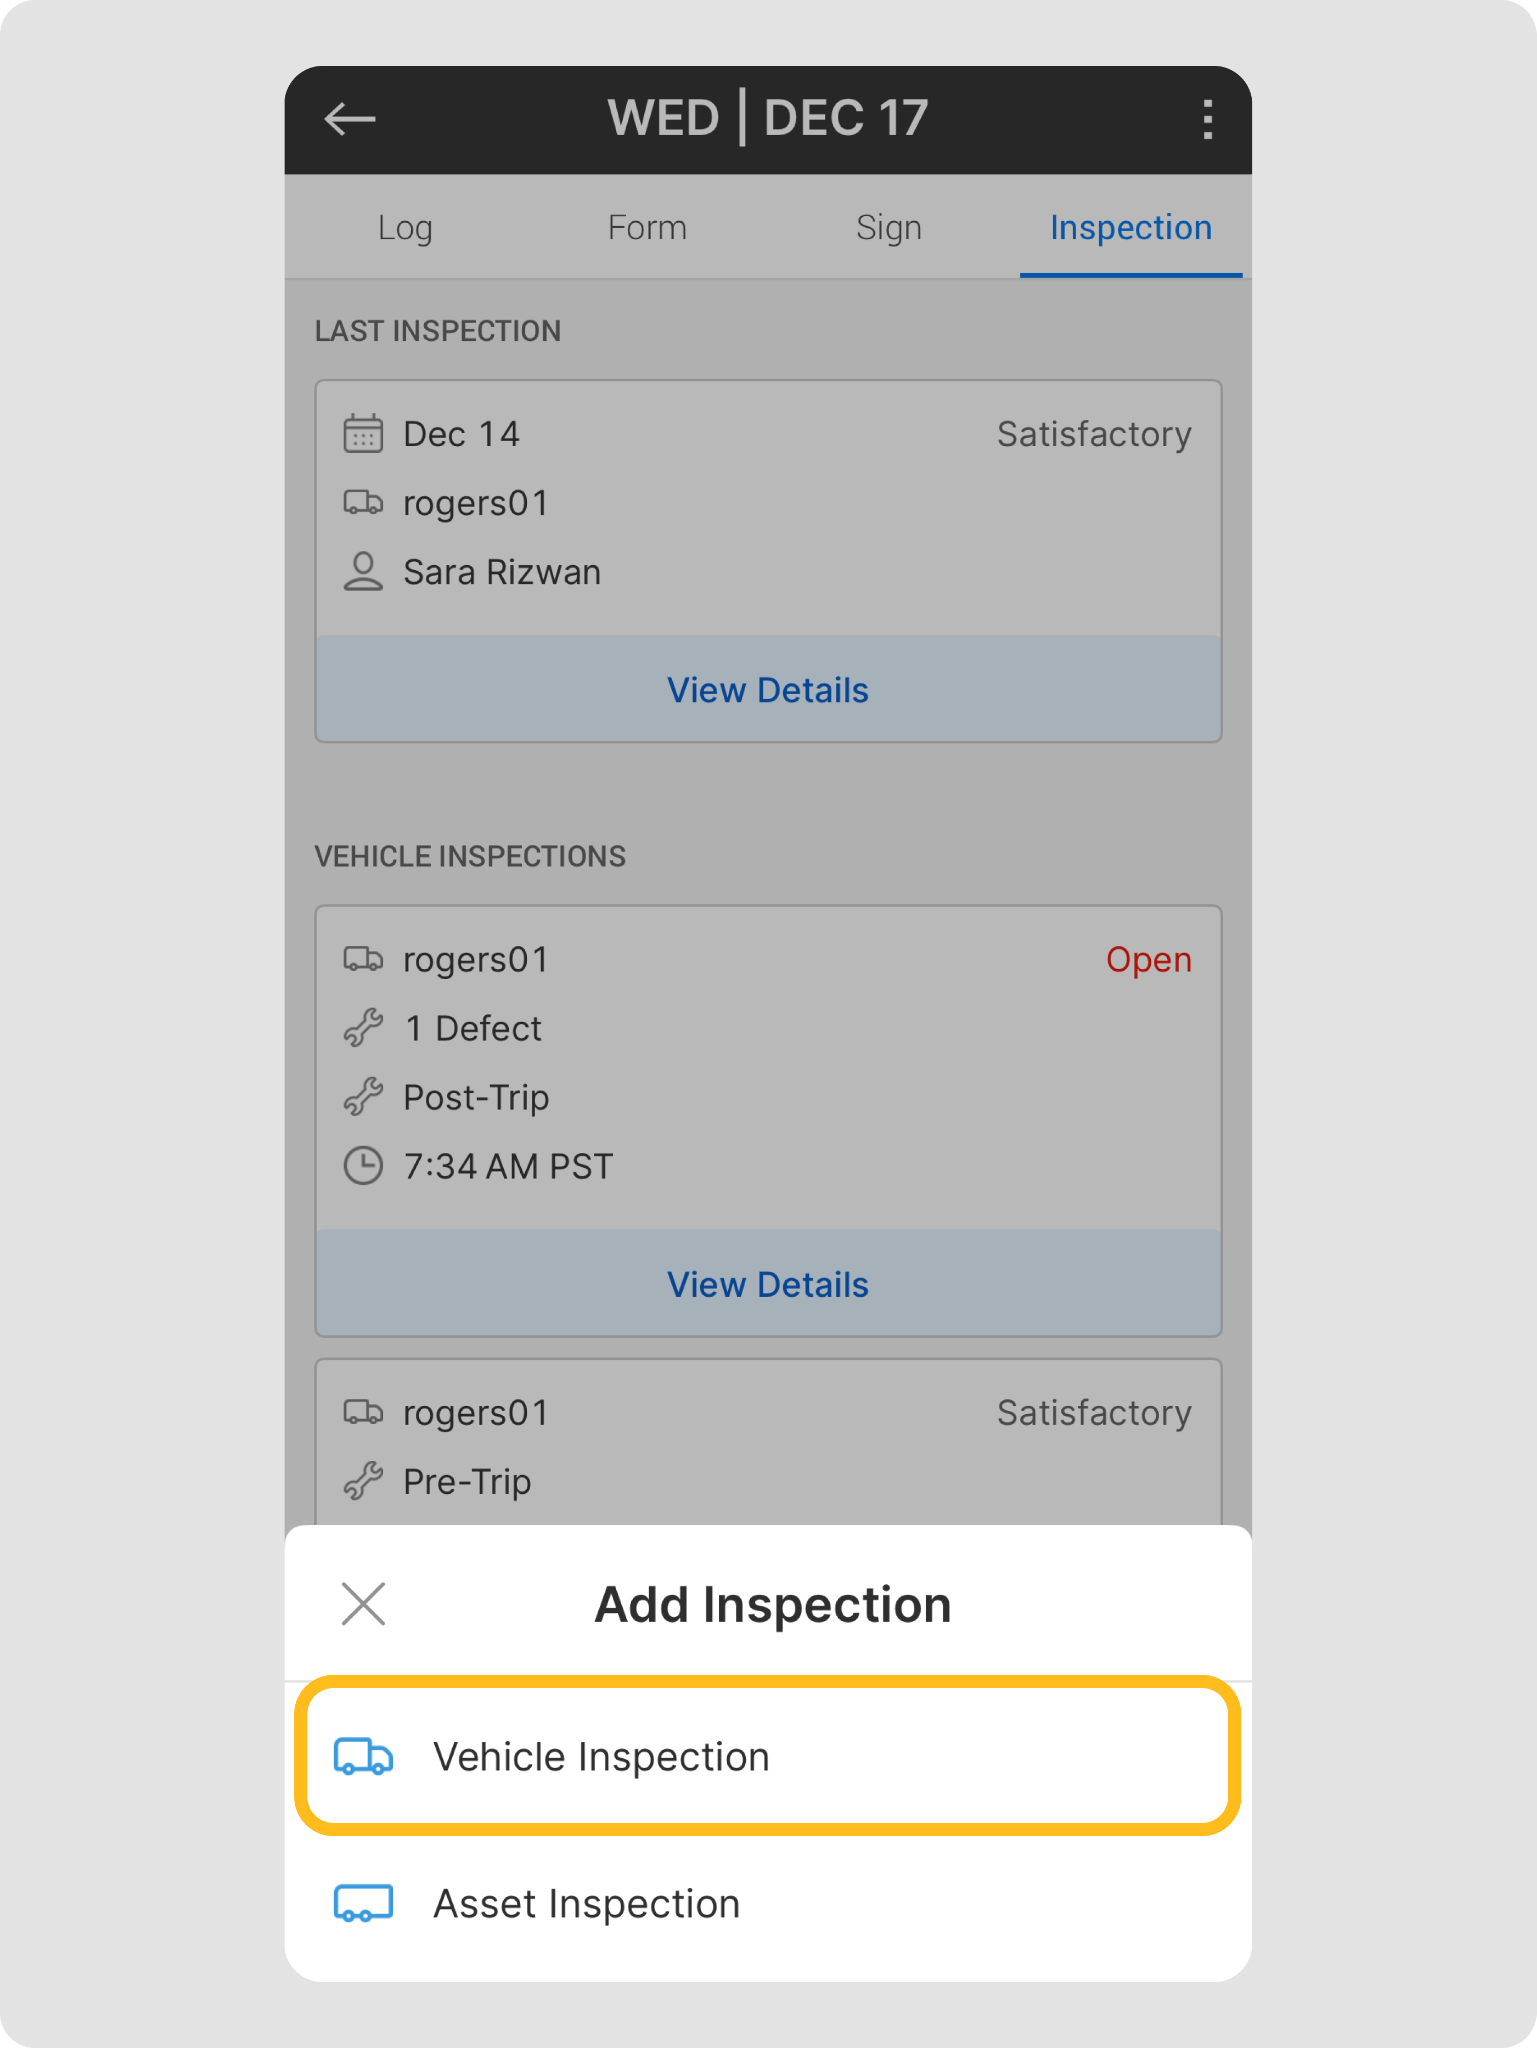Open the Form tab
The height and width of the screenshot is (2048, 1537).
pos(647,228)
